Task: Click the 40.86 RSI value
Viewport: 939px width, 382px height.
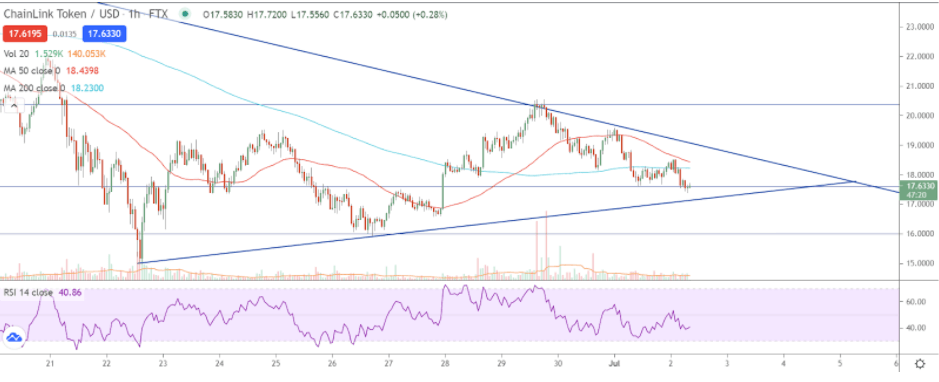Action: pos(70,292)
